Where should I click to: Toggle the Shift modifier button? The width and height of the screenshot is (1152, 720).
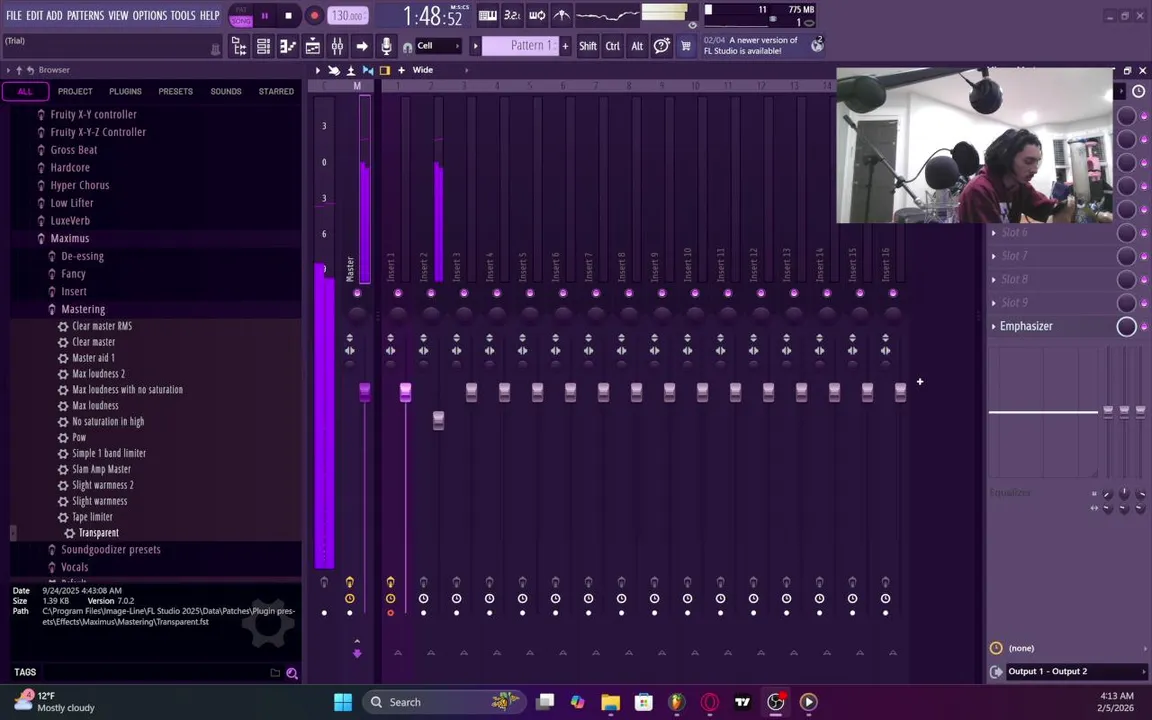[588, 46]
